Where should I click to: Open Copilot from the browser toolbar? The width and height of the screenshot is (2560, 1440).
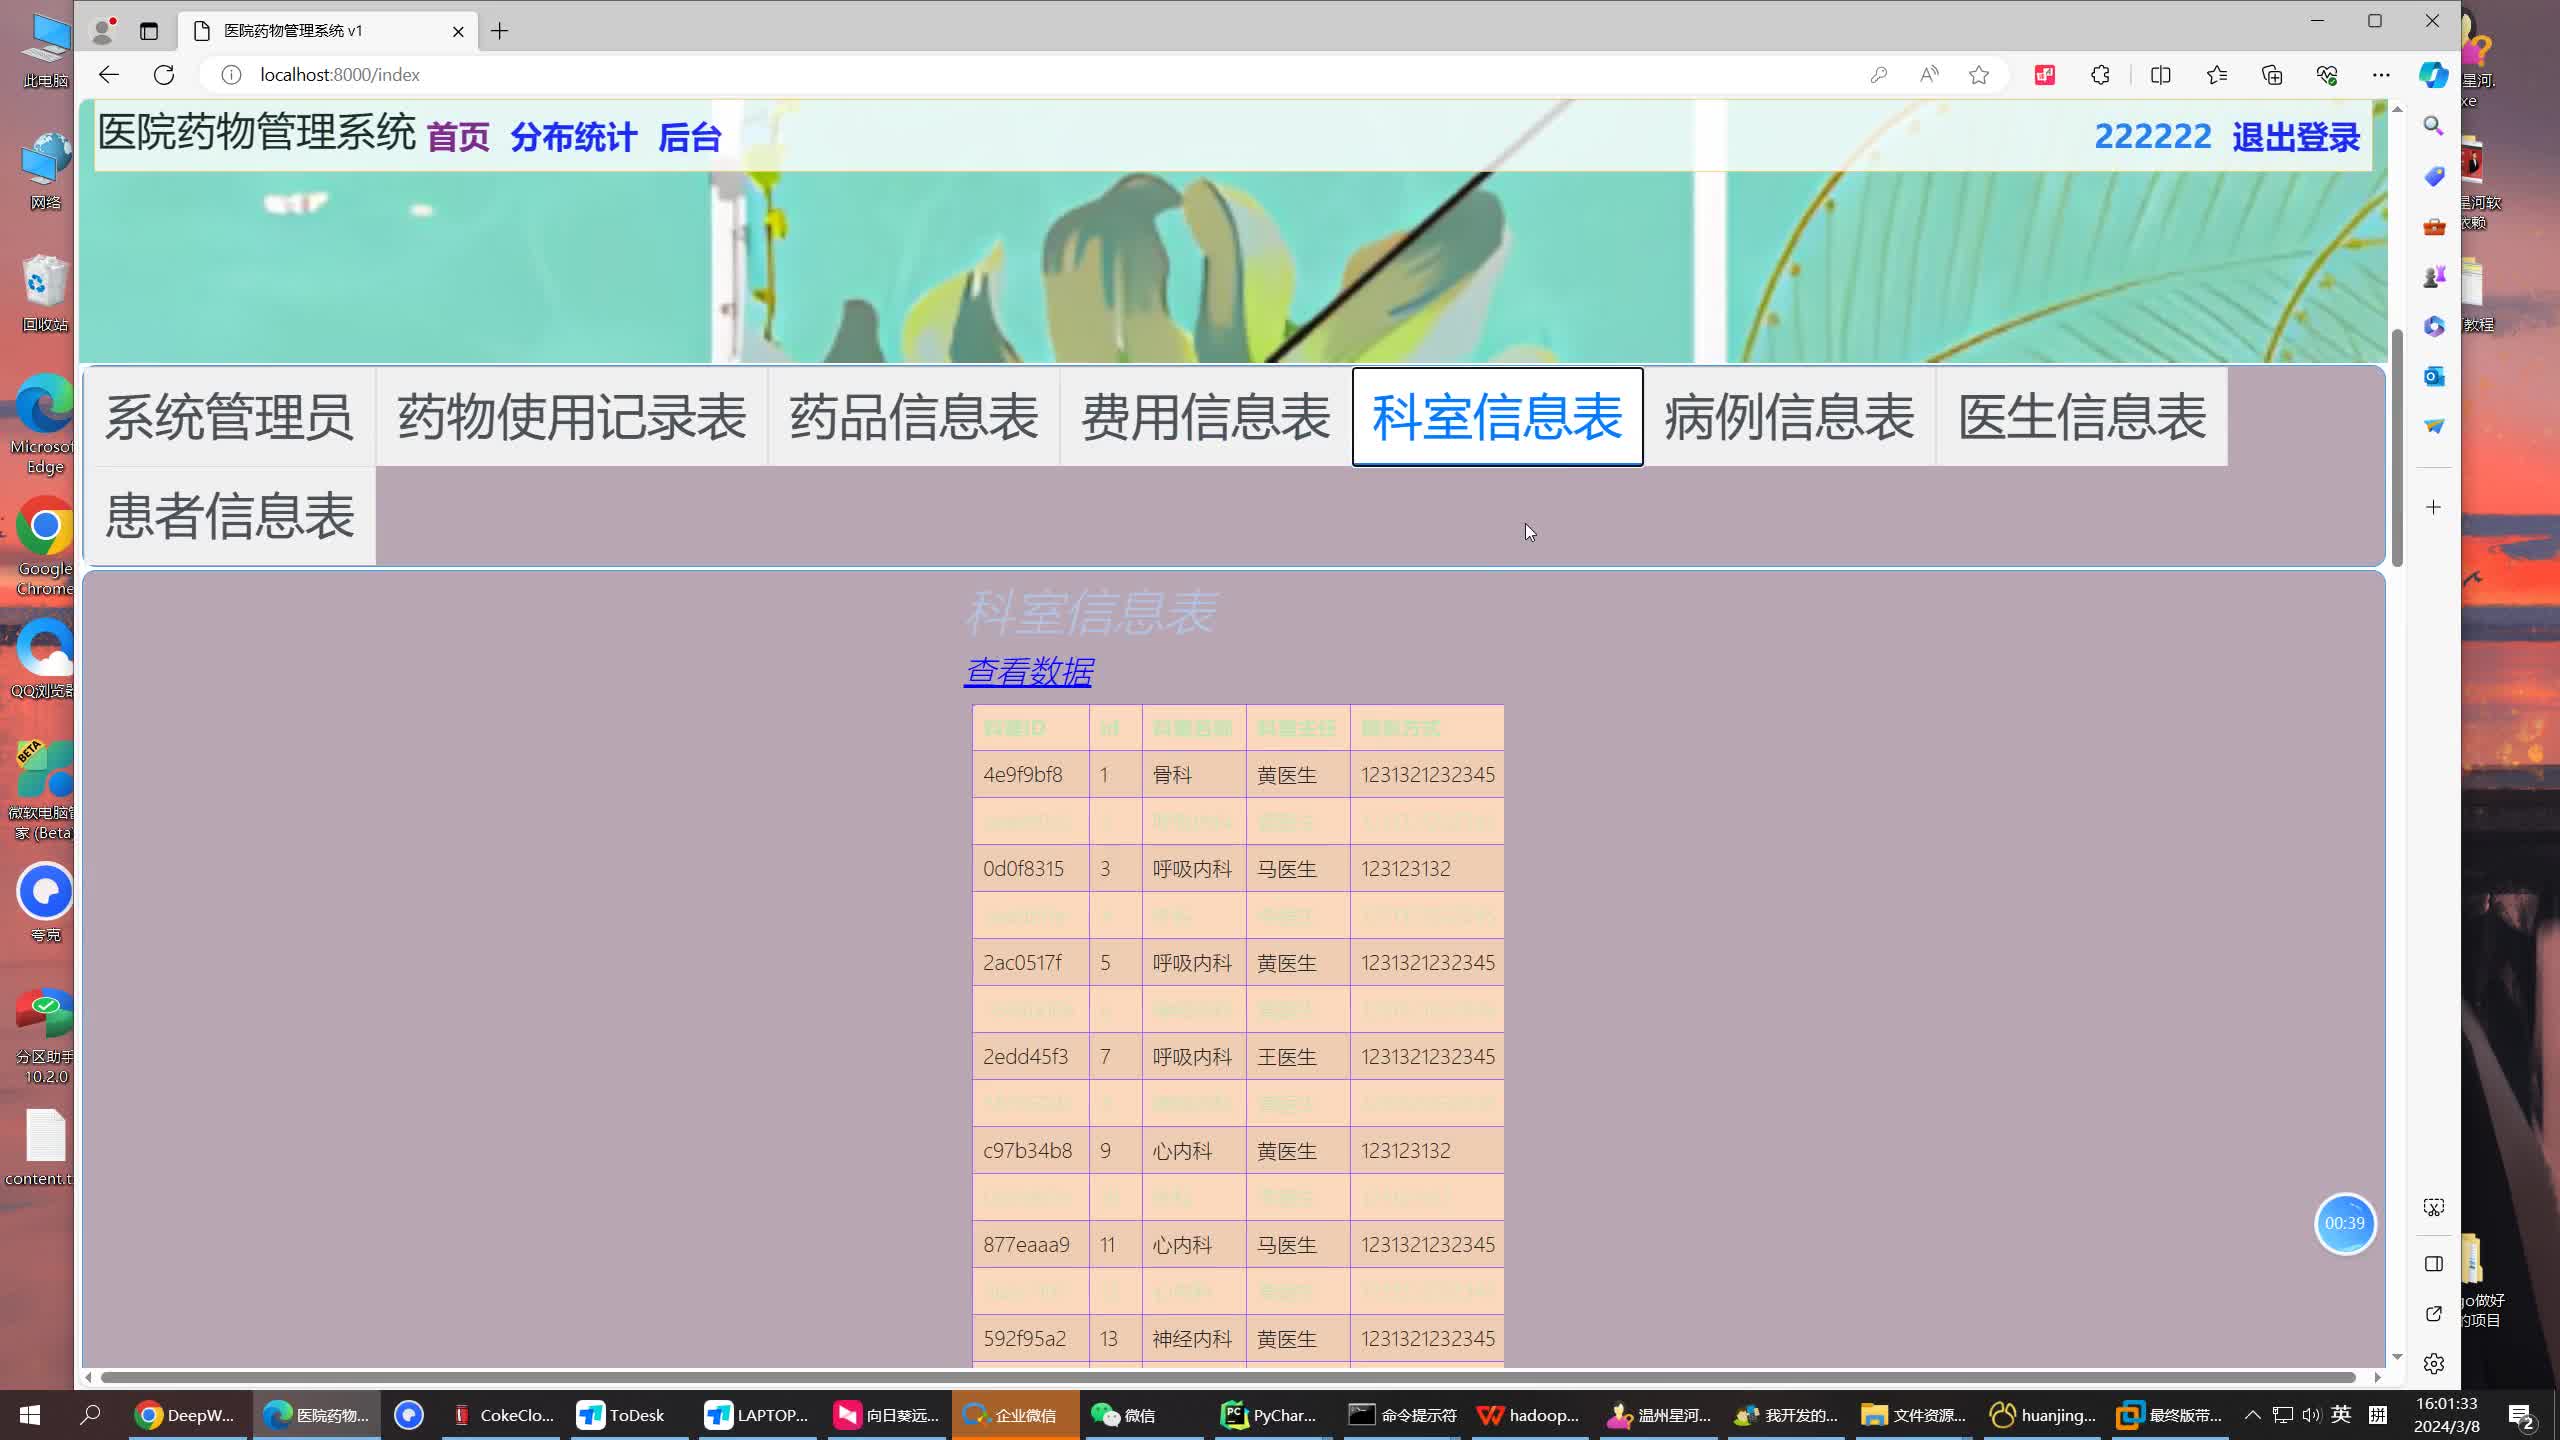coord(2433,75)
